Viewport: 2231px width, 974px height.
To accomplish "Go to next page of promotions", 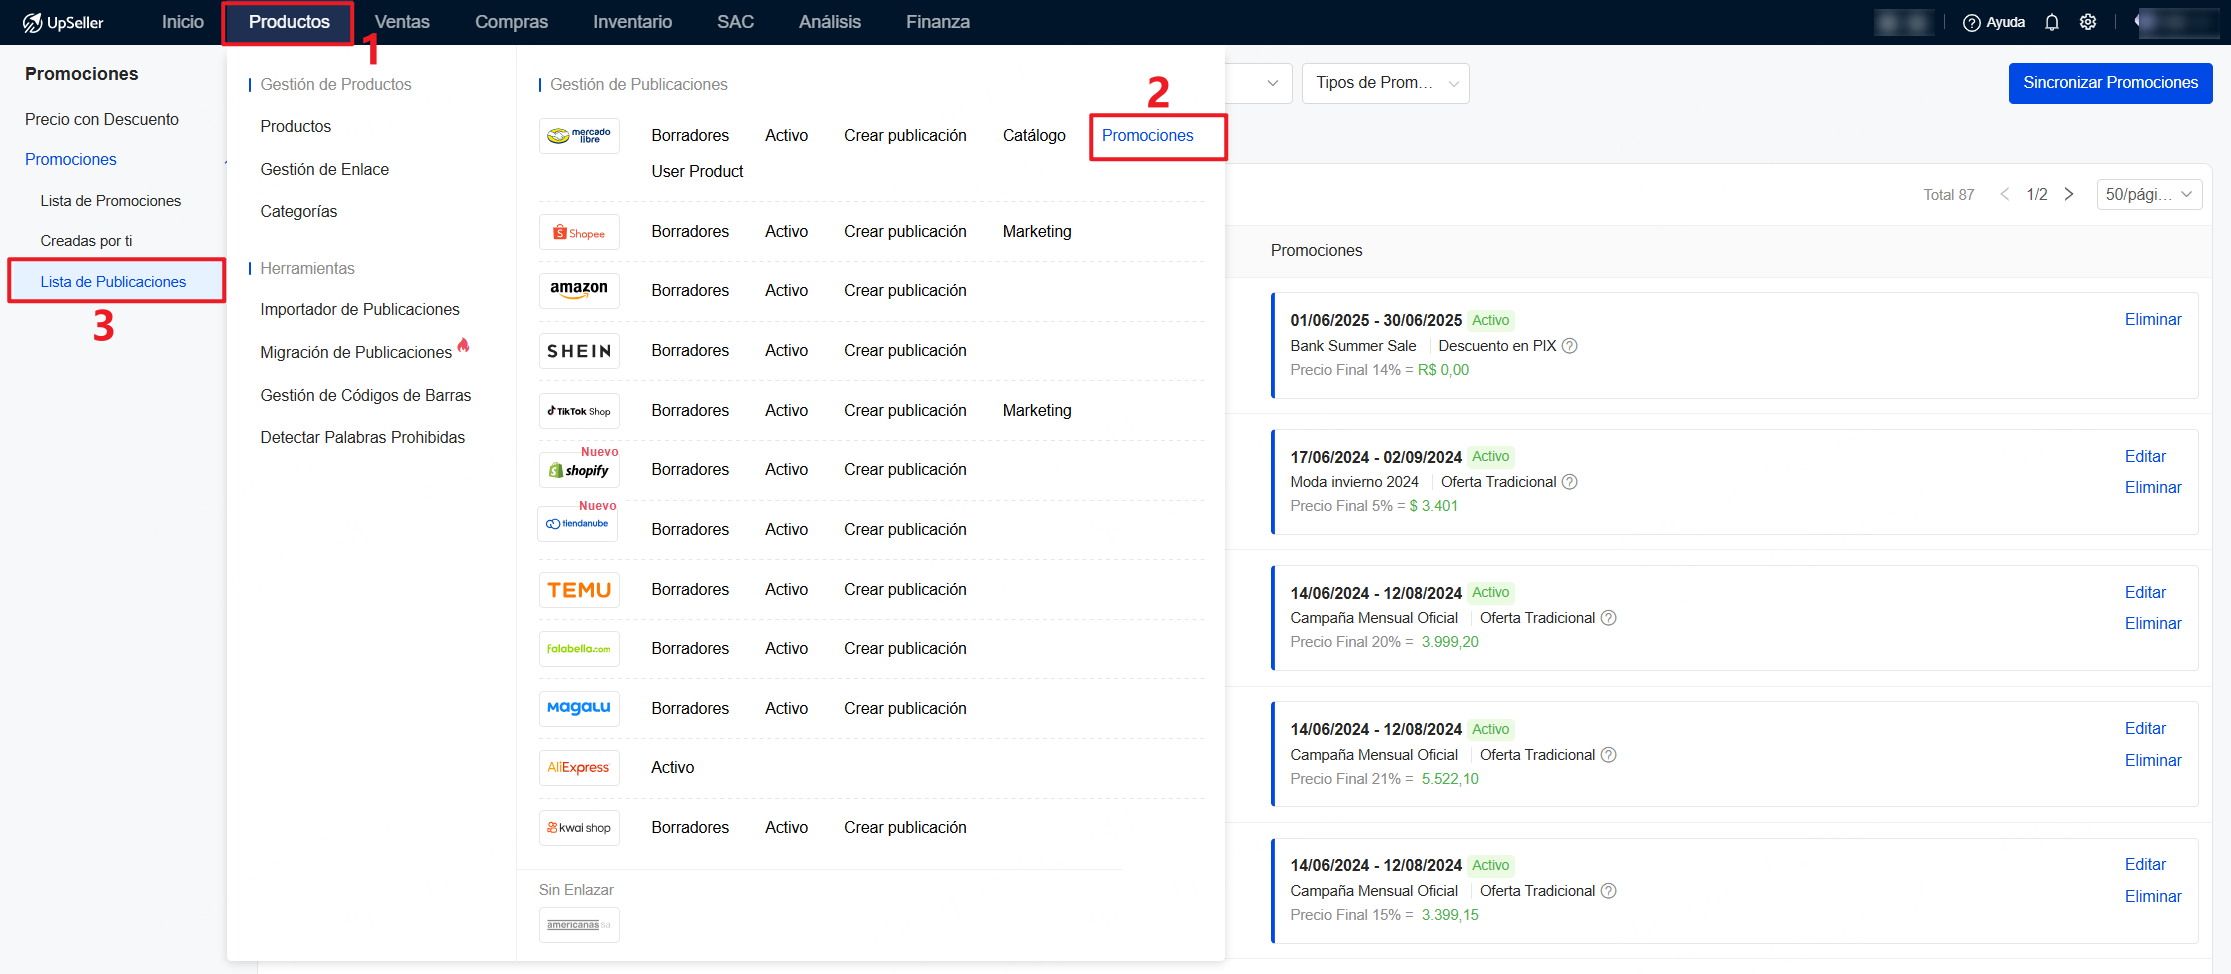I will tap(2069, 194).
